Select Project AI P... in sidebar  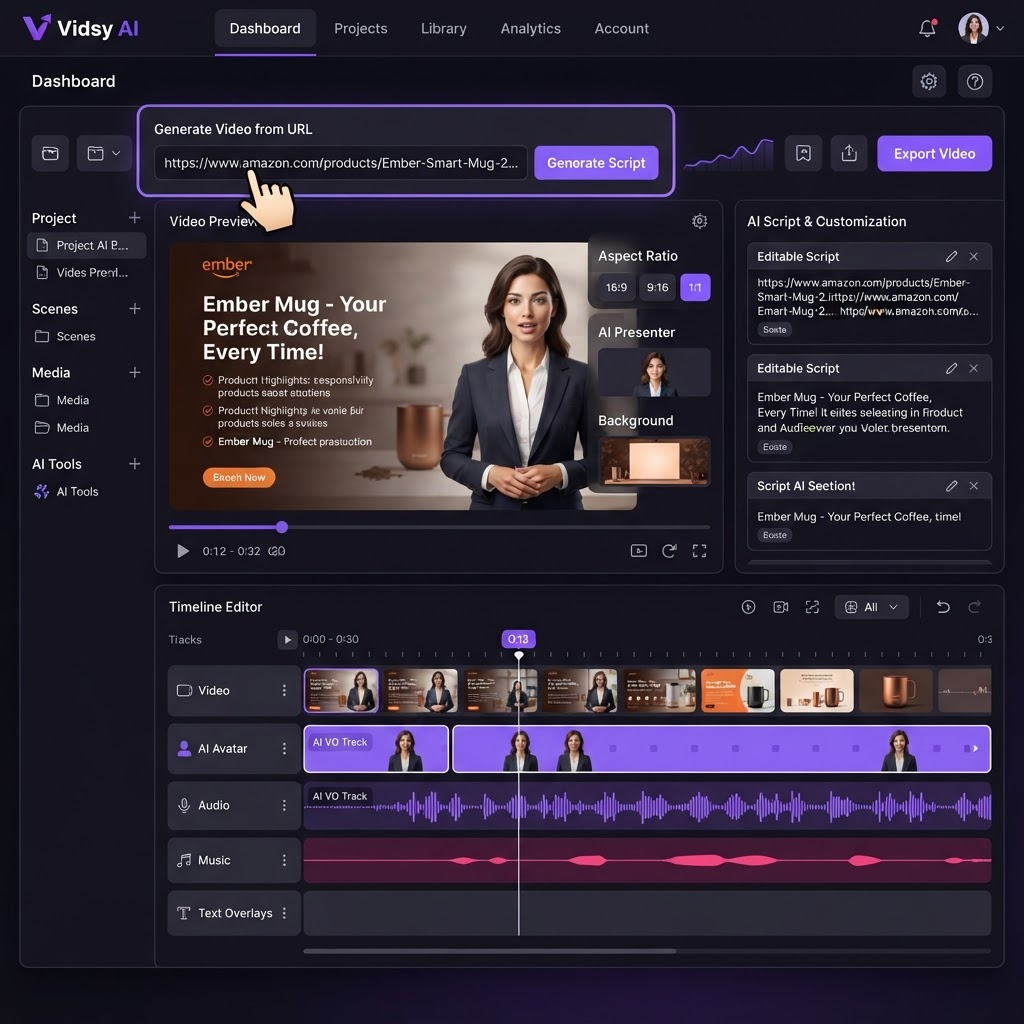(86, 246)
